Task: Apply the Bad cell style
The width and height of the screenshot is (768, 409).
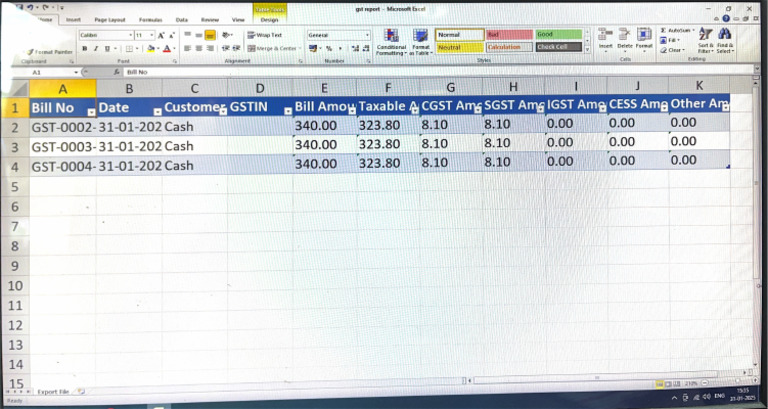Action: 509,35
